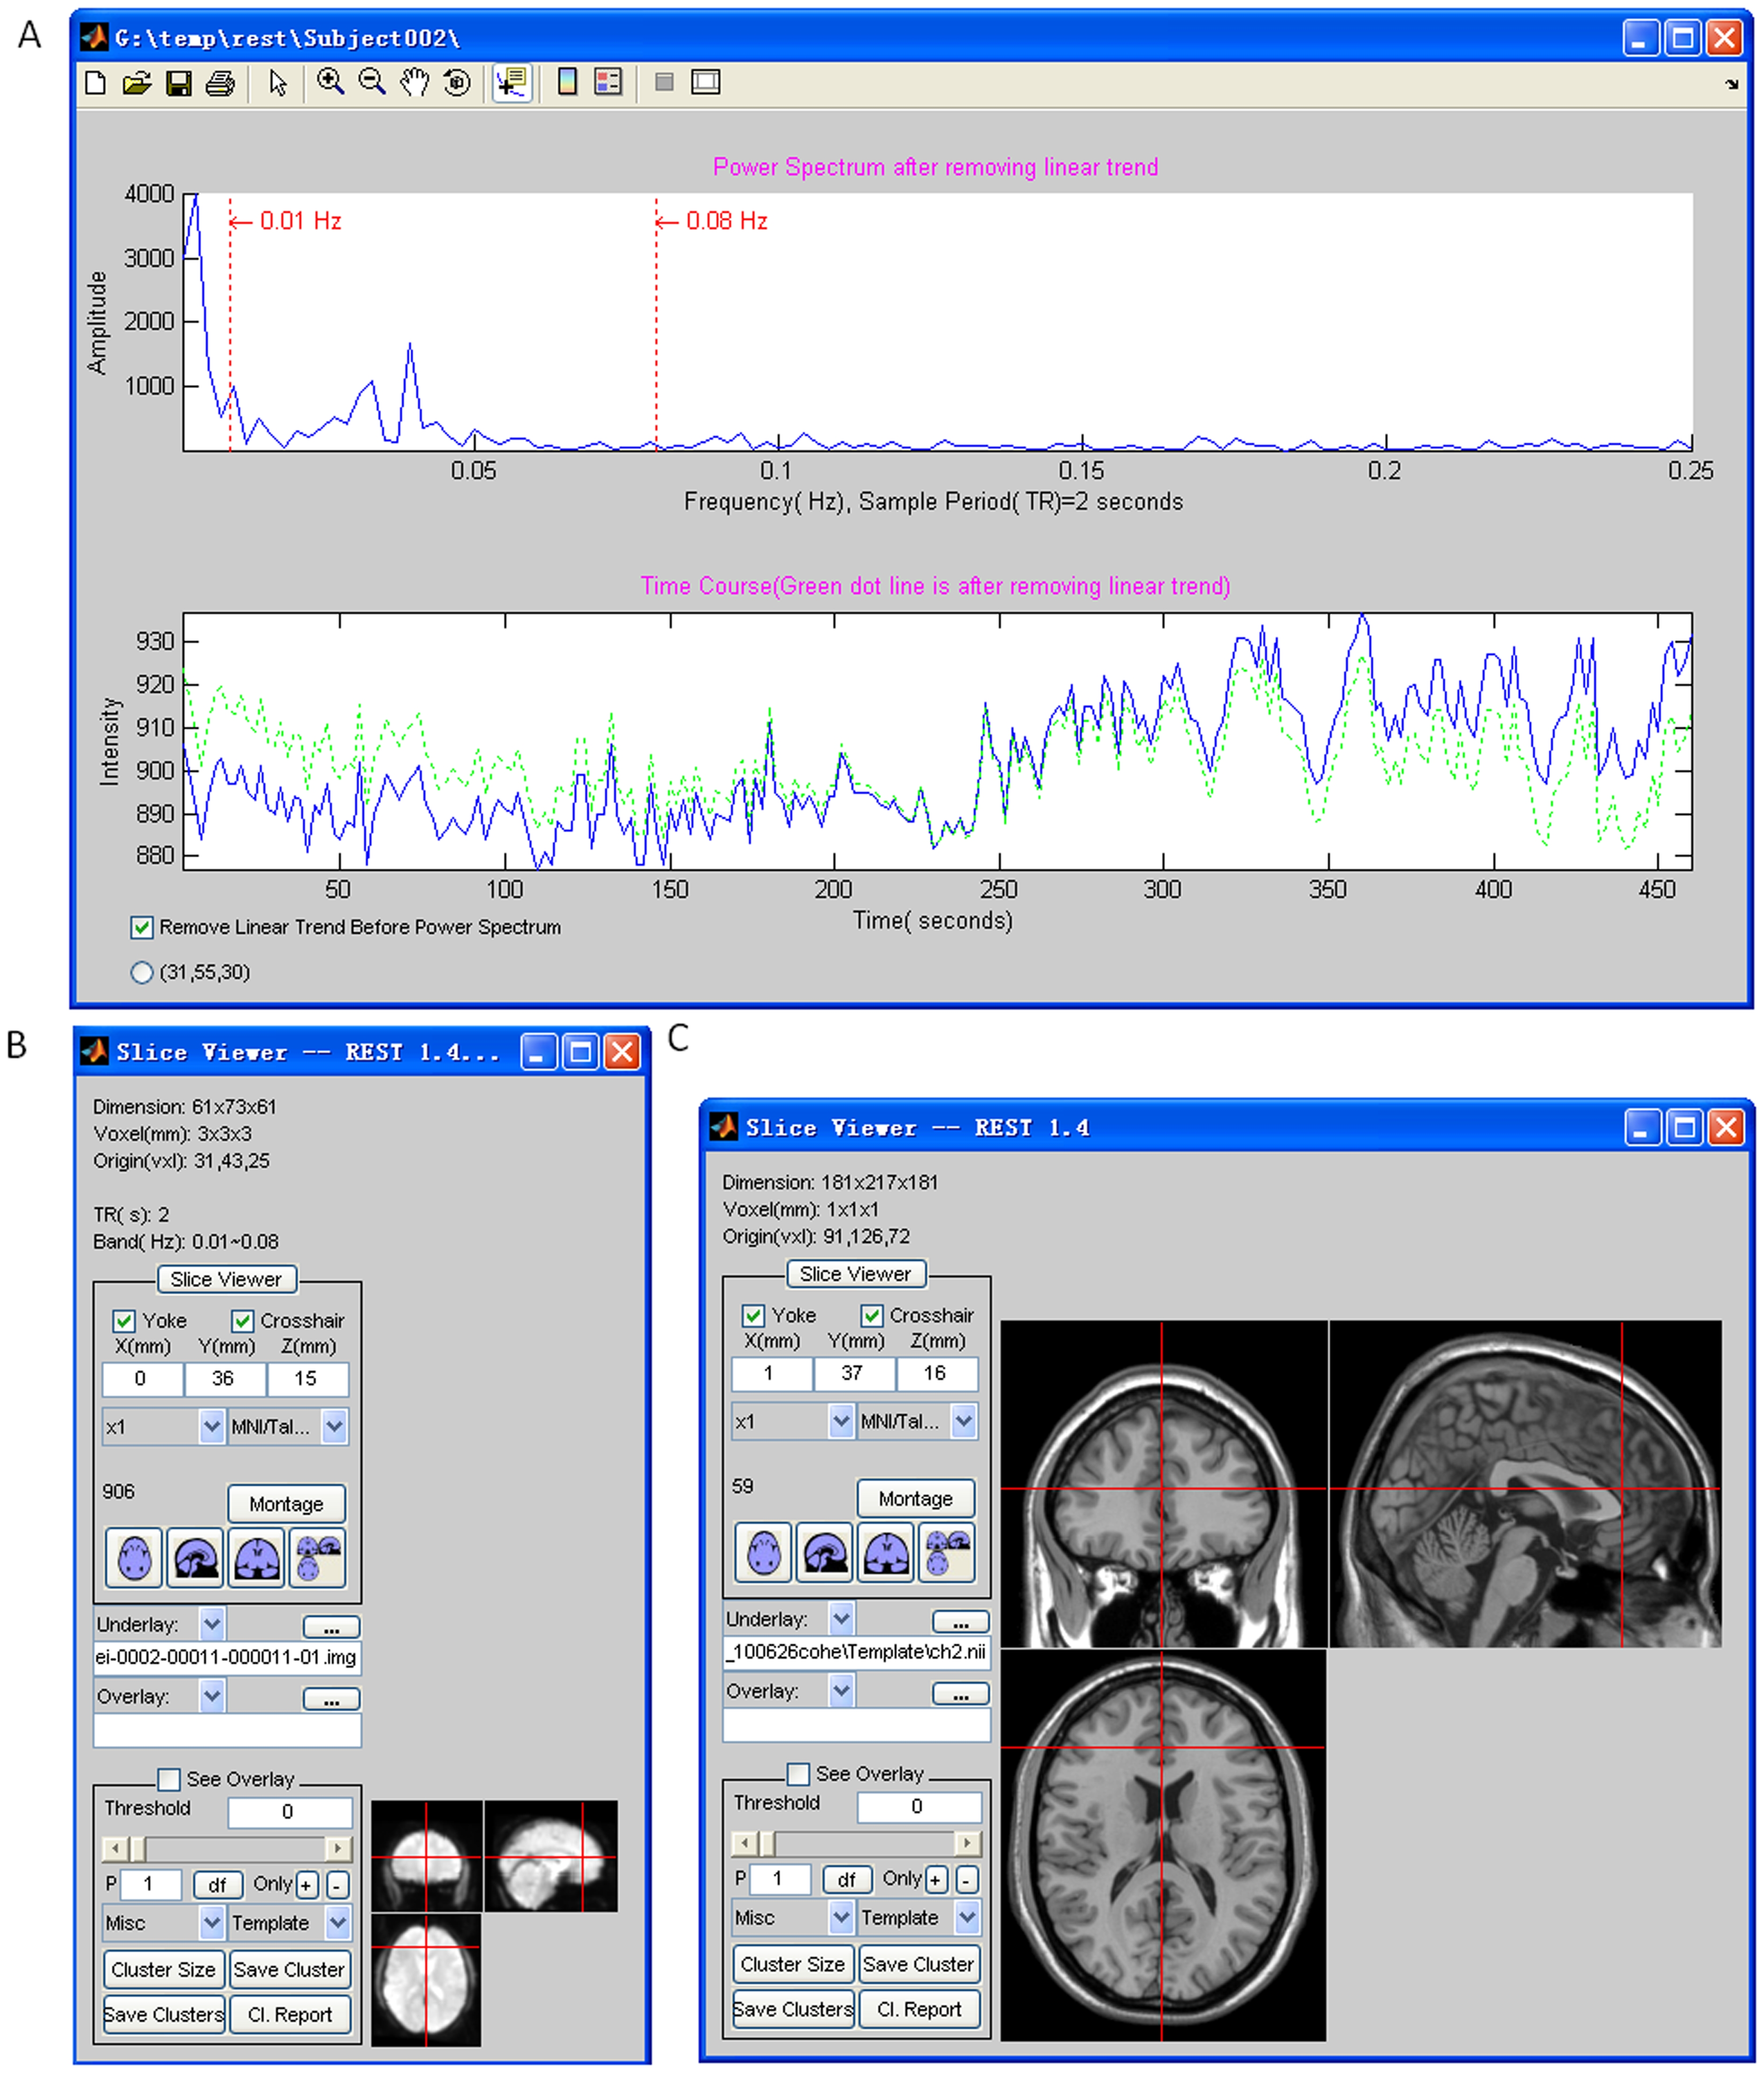Show coronal view in the small Slice Viewer
The height and width of the screenshot is (2073, 1764).
(x=257, y=1557)
